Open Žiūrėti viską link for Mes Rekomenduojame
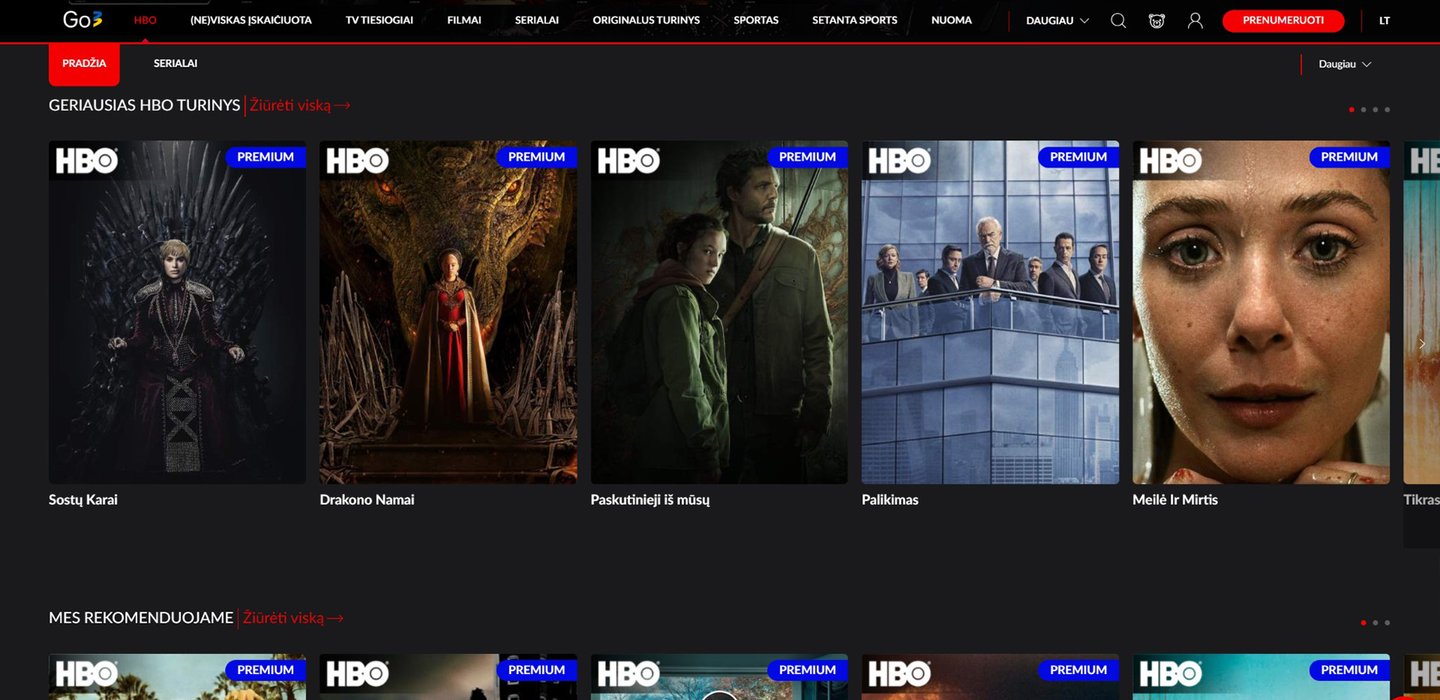The image size is (1440, 700). (283, 618)
